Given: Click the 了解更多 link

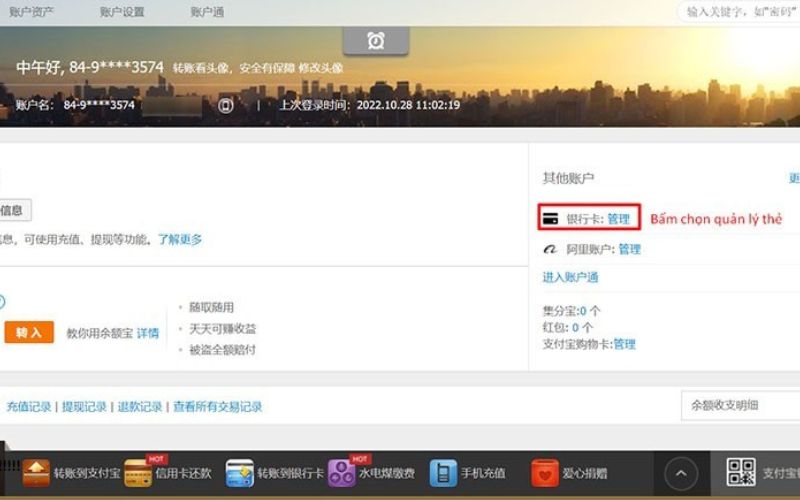Looking at the screenshot, I should tap(180, 239).
